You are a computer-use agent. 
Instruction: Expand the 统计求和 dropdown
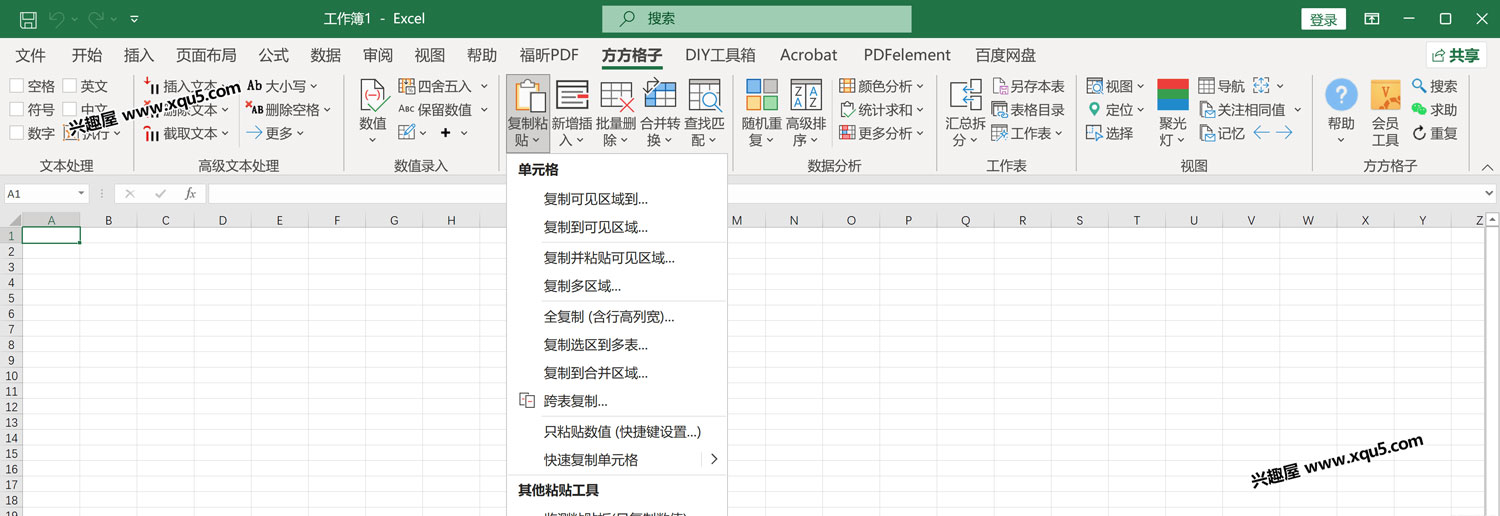920,109
